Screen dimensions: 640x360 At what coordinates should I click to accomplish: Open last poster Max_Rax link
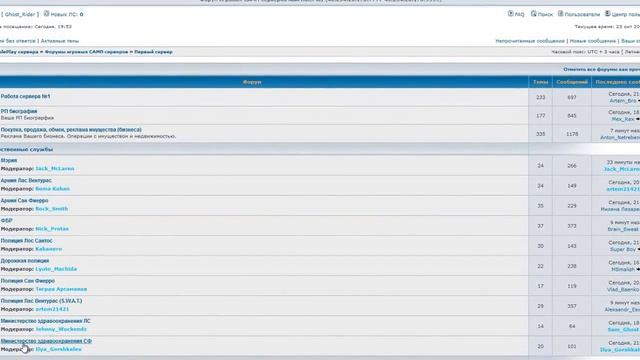[x=623, y=119]
